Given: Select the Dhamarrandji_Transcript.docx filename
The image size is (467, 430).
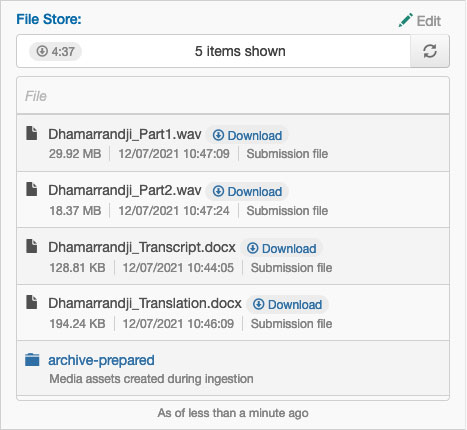Looking at the screenshot, I should click(x=142, y=247).
